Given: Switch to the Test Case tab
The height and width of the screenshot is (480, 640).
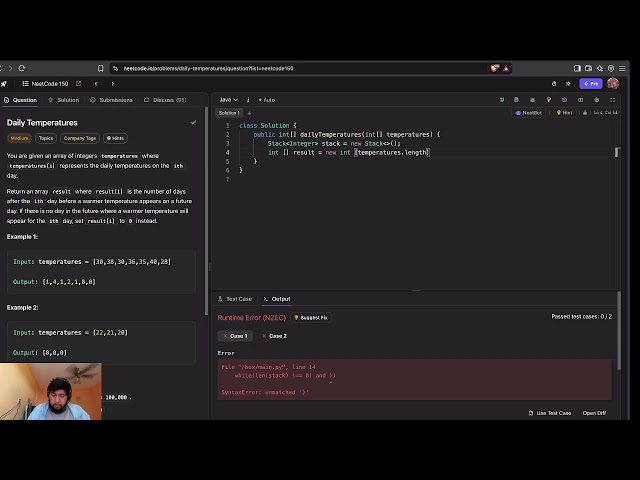Looking at the screenshot, I should click(x=235, y=299).
